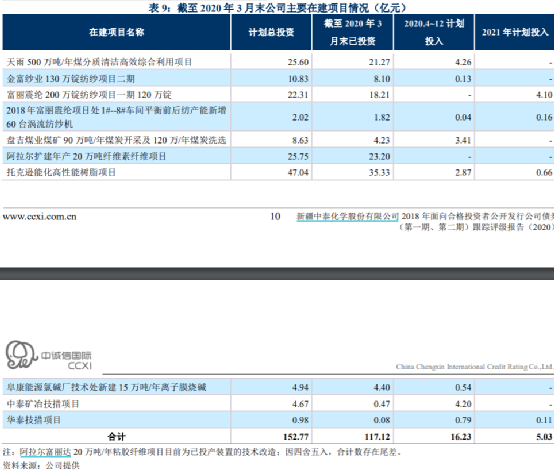554x471 pixels.
Task: Click total 152.77 in 合计 row
Action: point(296,437)
